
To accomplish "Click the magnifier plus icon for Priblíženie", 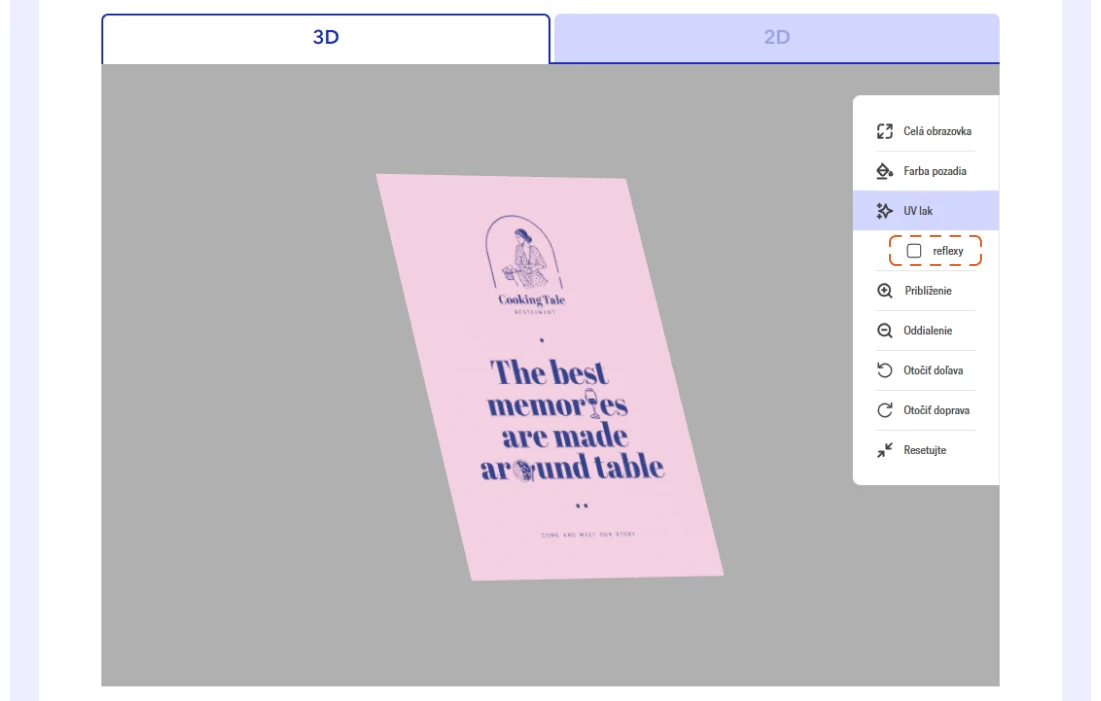I will tap(884, 291).
